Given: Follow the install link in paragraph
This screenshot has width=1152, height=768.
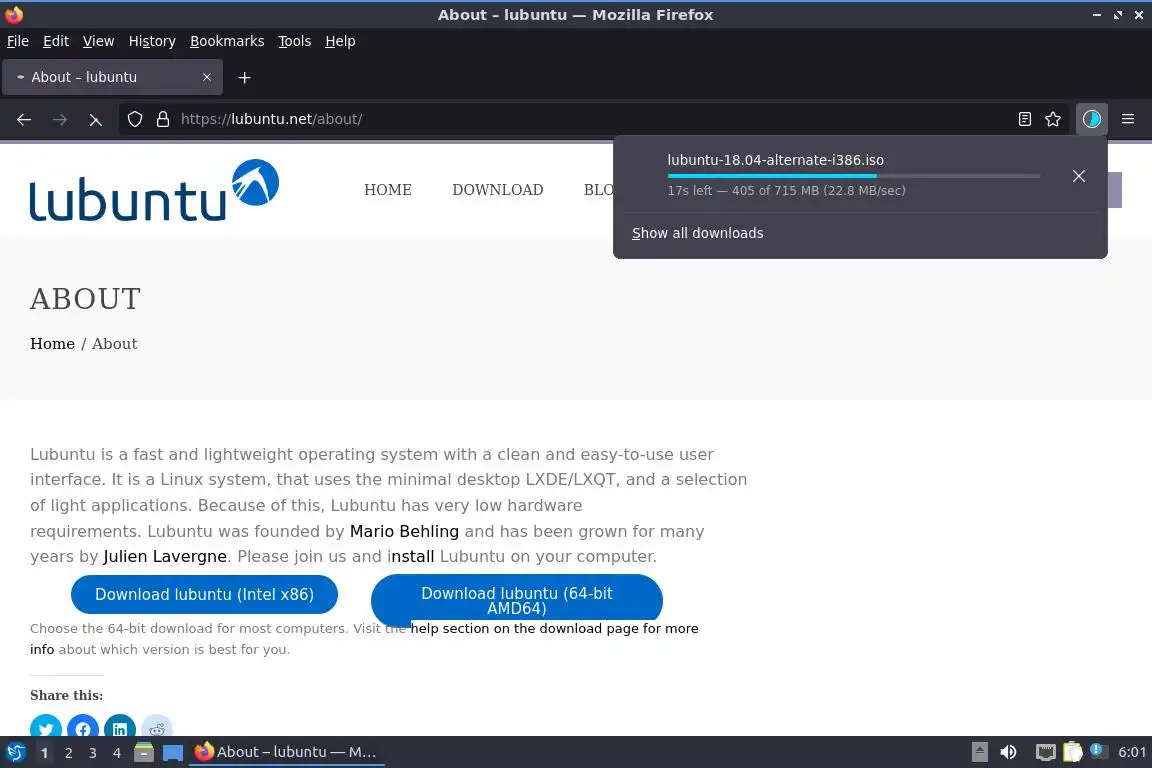Looking at the screenshot, I should click(x=411, y=556).
